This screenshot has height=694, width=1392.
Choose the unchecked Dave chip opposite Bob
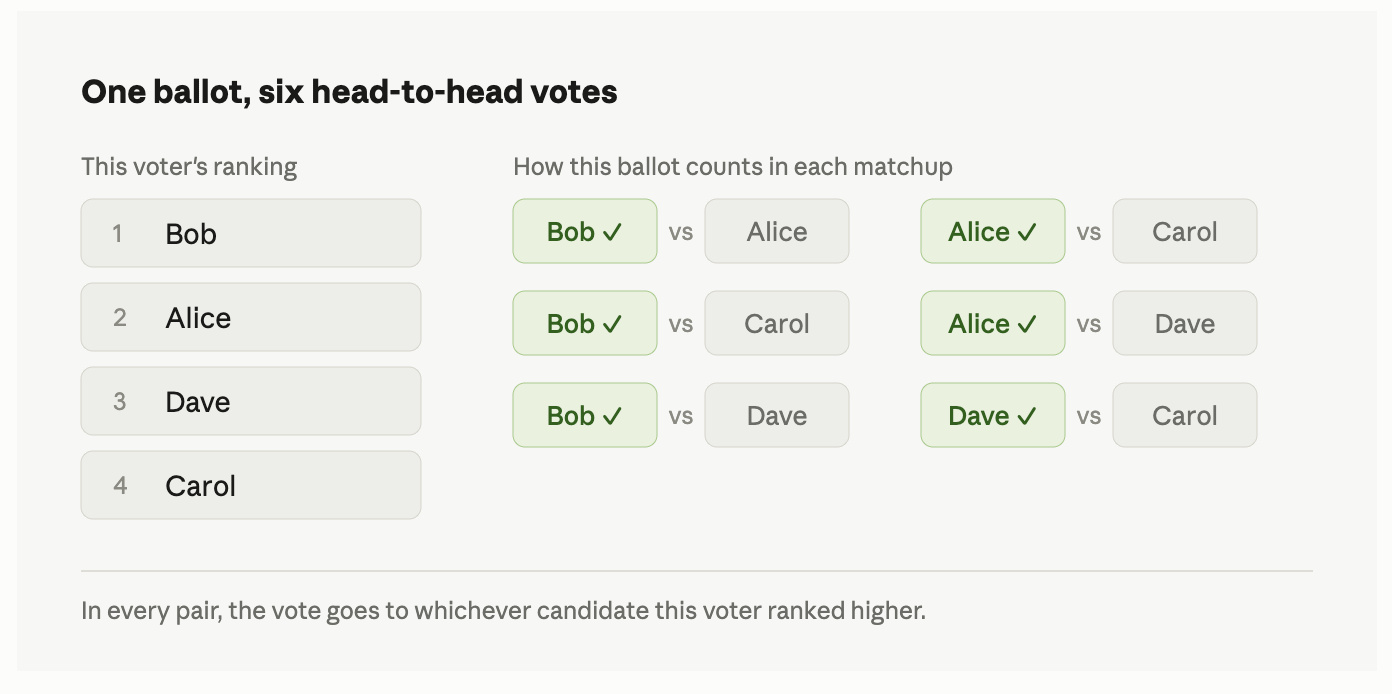point(777,415)
